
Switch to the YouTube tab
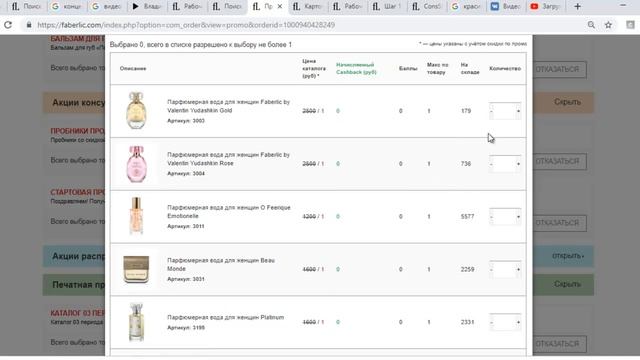tap(545, 7)
